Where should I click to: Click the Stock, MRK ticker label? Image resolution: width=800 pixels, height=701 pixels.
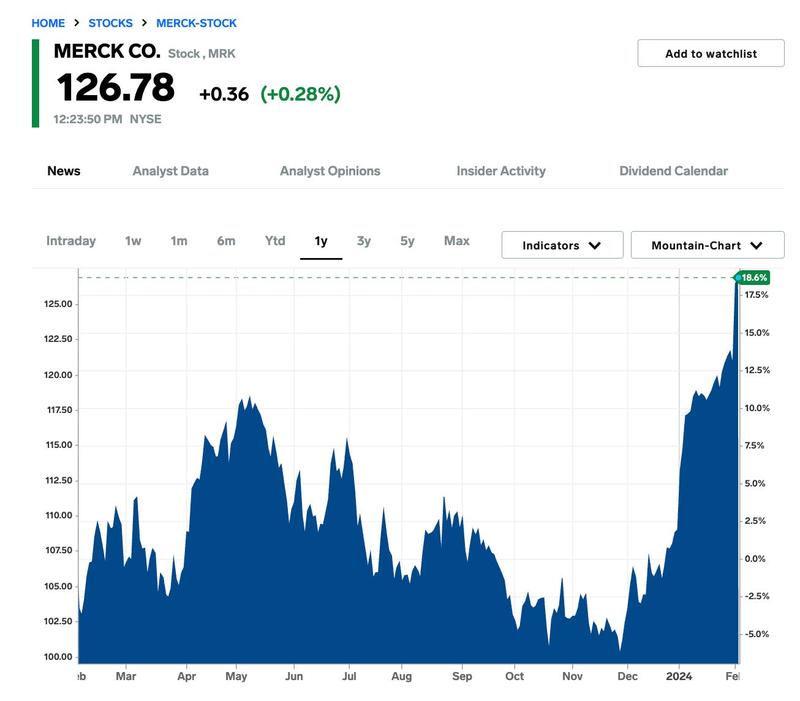click(202, 54)
